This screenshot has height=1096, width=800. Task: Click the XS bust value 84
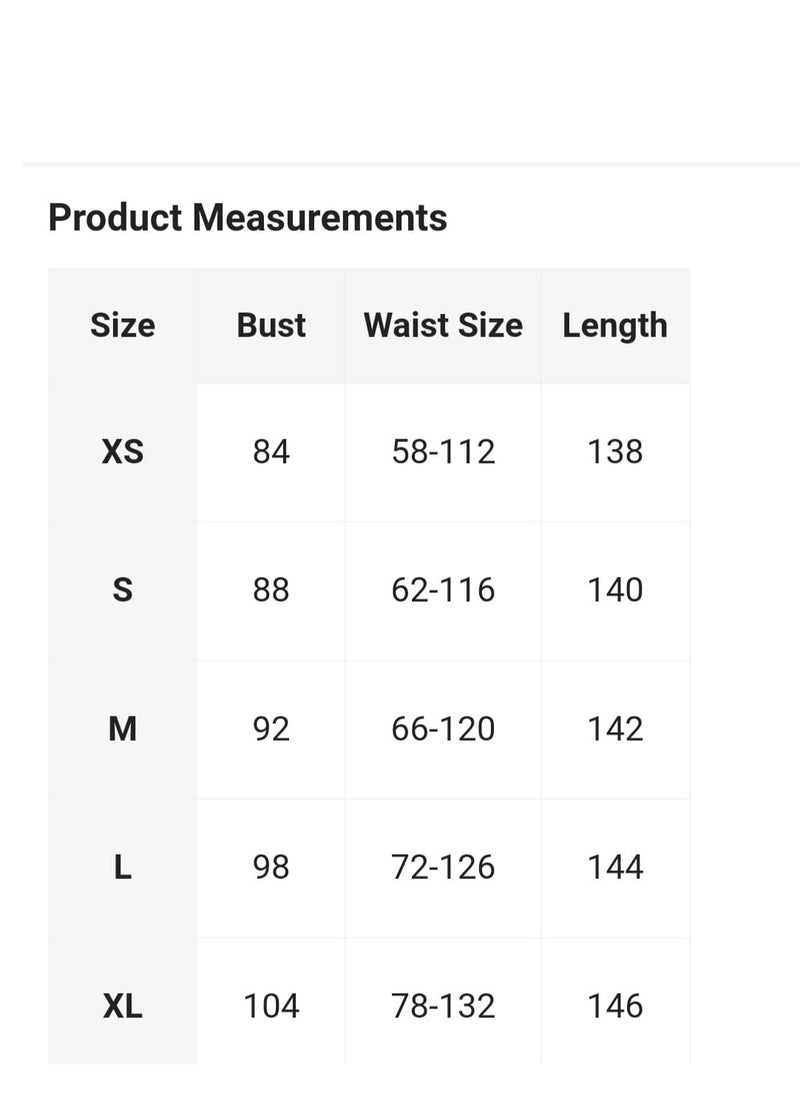click(271, 452)
